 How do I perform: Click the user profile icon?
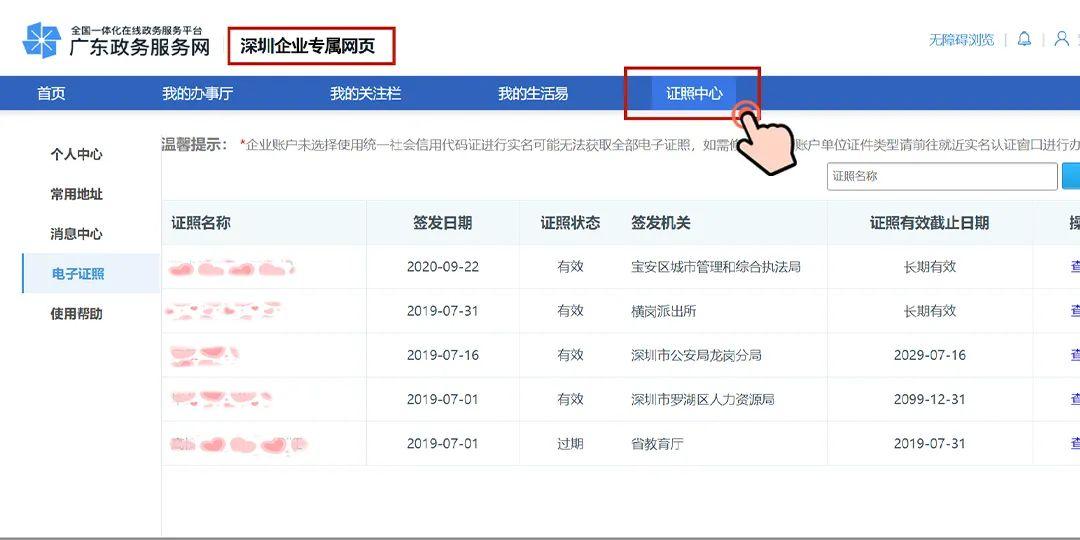coord(1061,39)
